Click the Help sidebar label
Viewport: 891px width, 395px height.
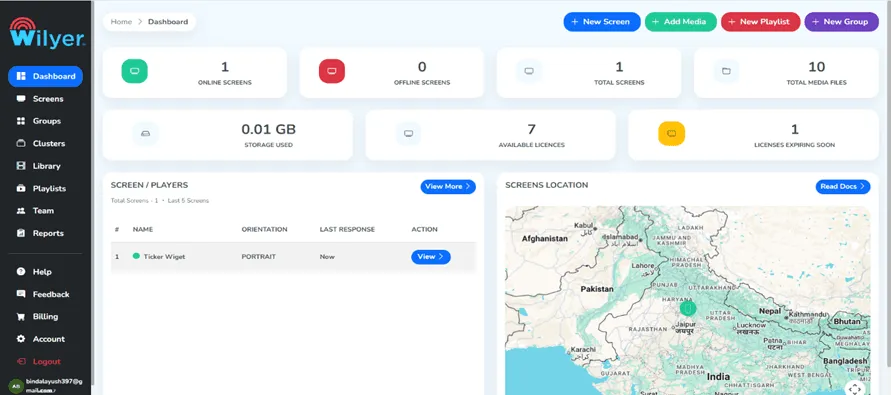[x=42, y=272]
